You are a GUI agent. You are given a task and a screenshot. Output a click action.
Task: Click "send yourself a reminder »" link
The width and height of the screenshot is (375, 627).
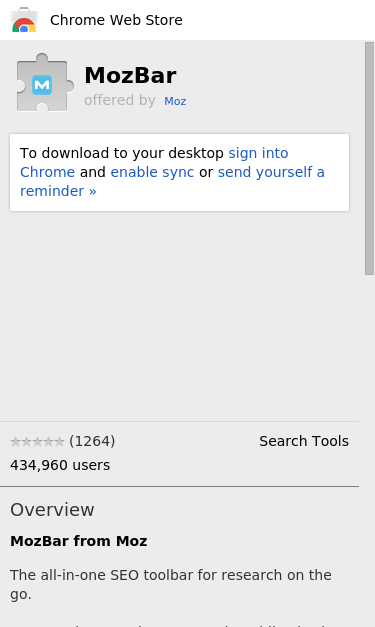pyautogui.click(x=271, y=172)
